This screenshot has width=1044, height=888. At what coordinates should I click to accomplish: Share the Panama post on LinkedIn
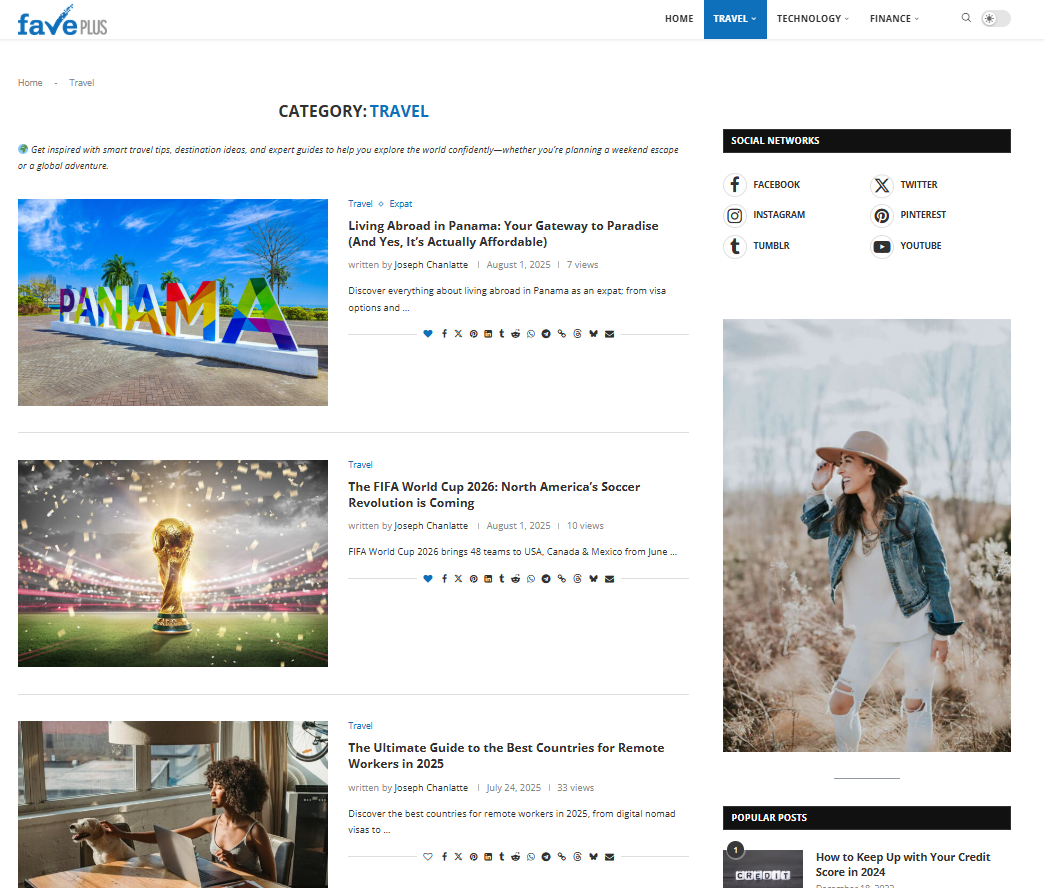(x=488, y=333)
